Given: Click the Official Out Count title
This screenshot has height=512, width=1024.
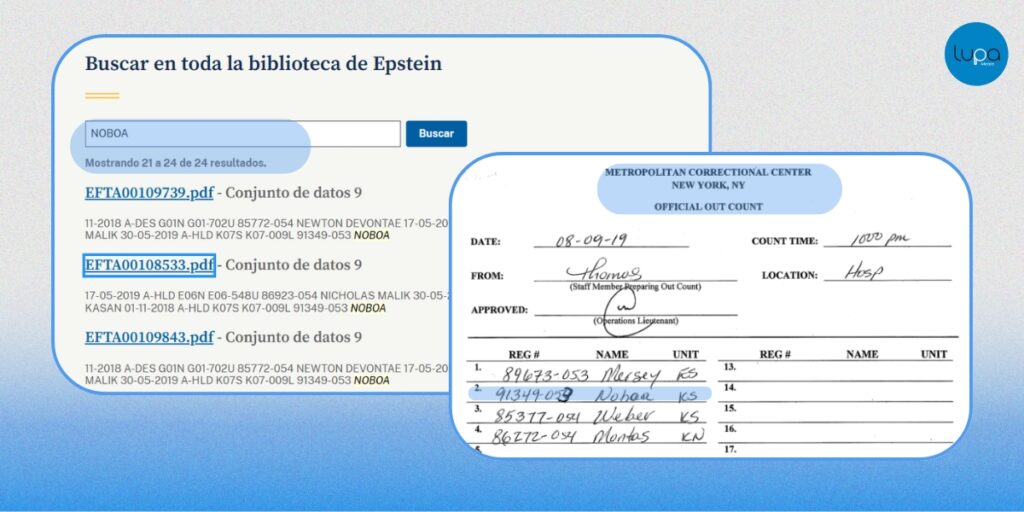Looking at the screenshot, I should point(708,207).
